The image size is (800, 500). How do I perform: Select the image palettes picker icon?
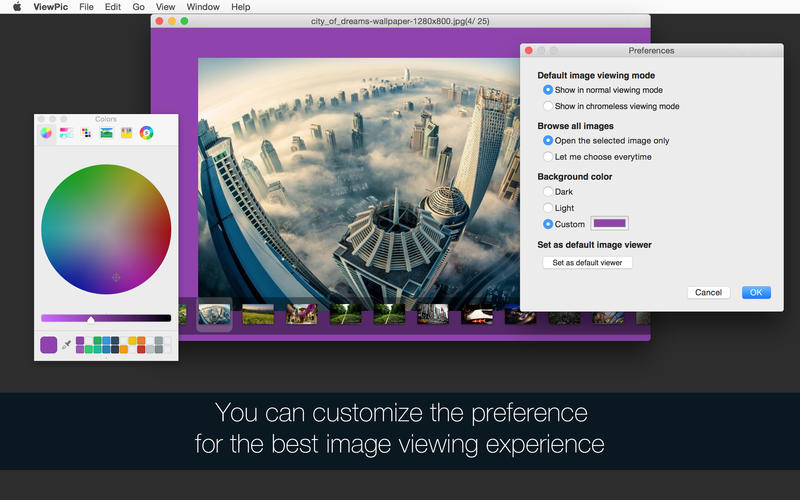[x=106, y=133]
